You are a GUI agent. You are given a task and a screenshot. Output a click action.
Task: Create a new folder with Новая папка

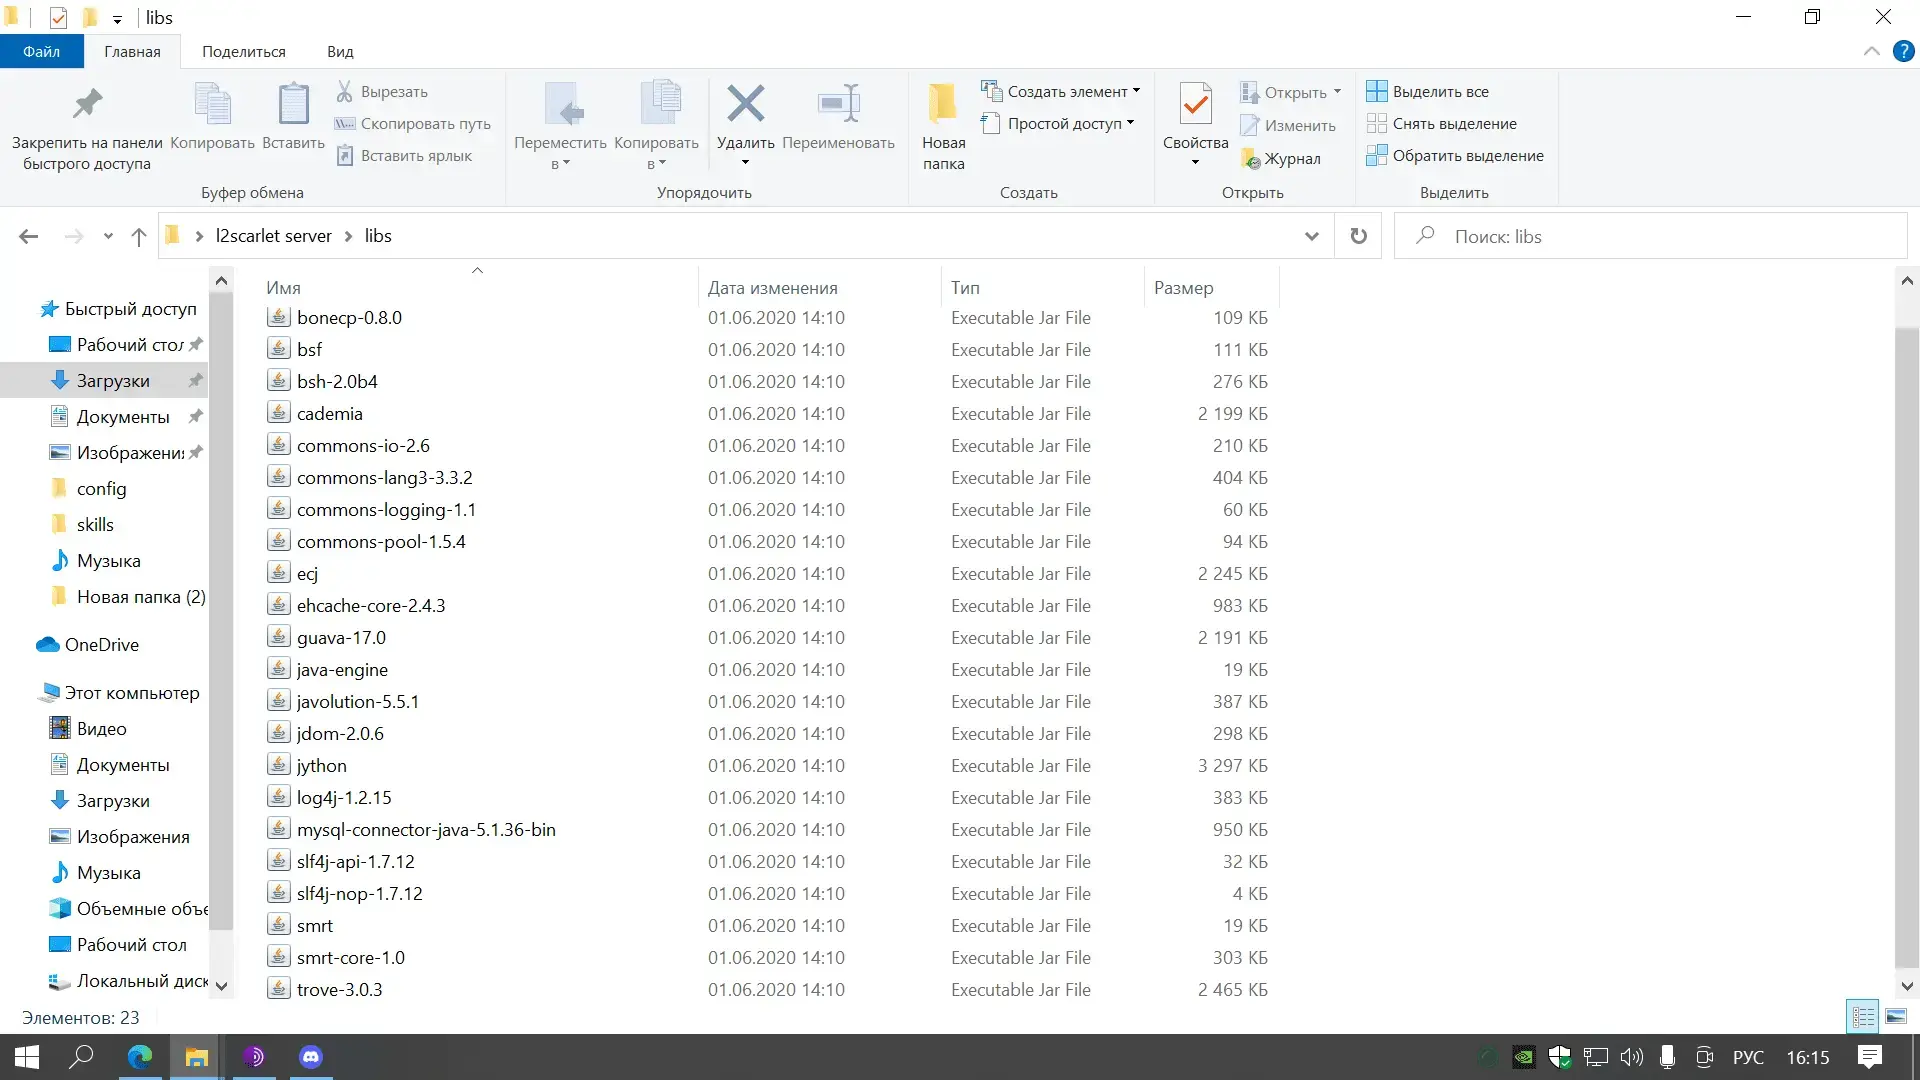pos(943,127)
